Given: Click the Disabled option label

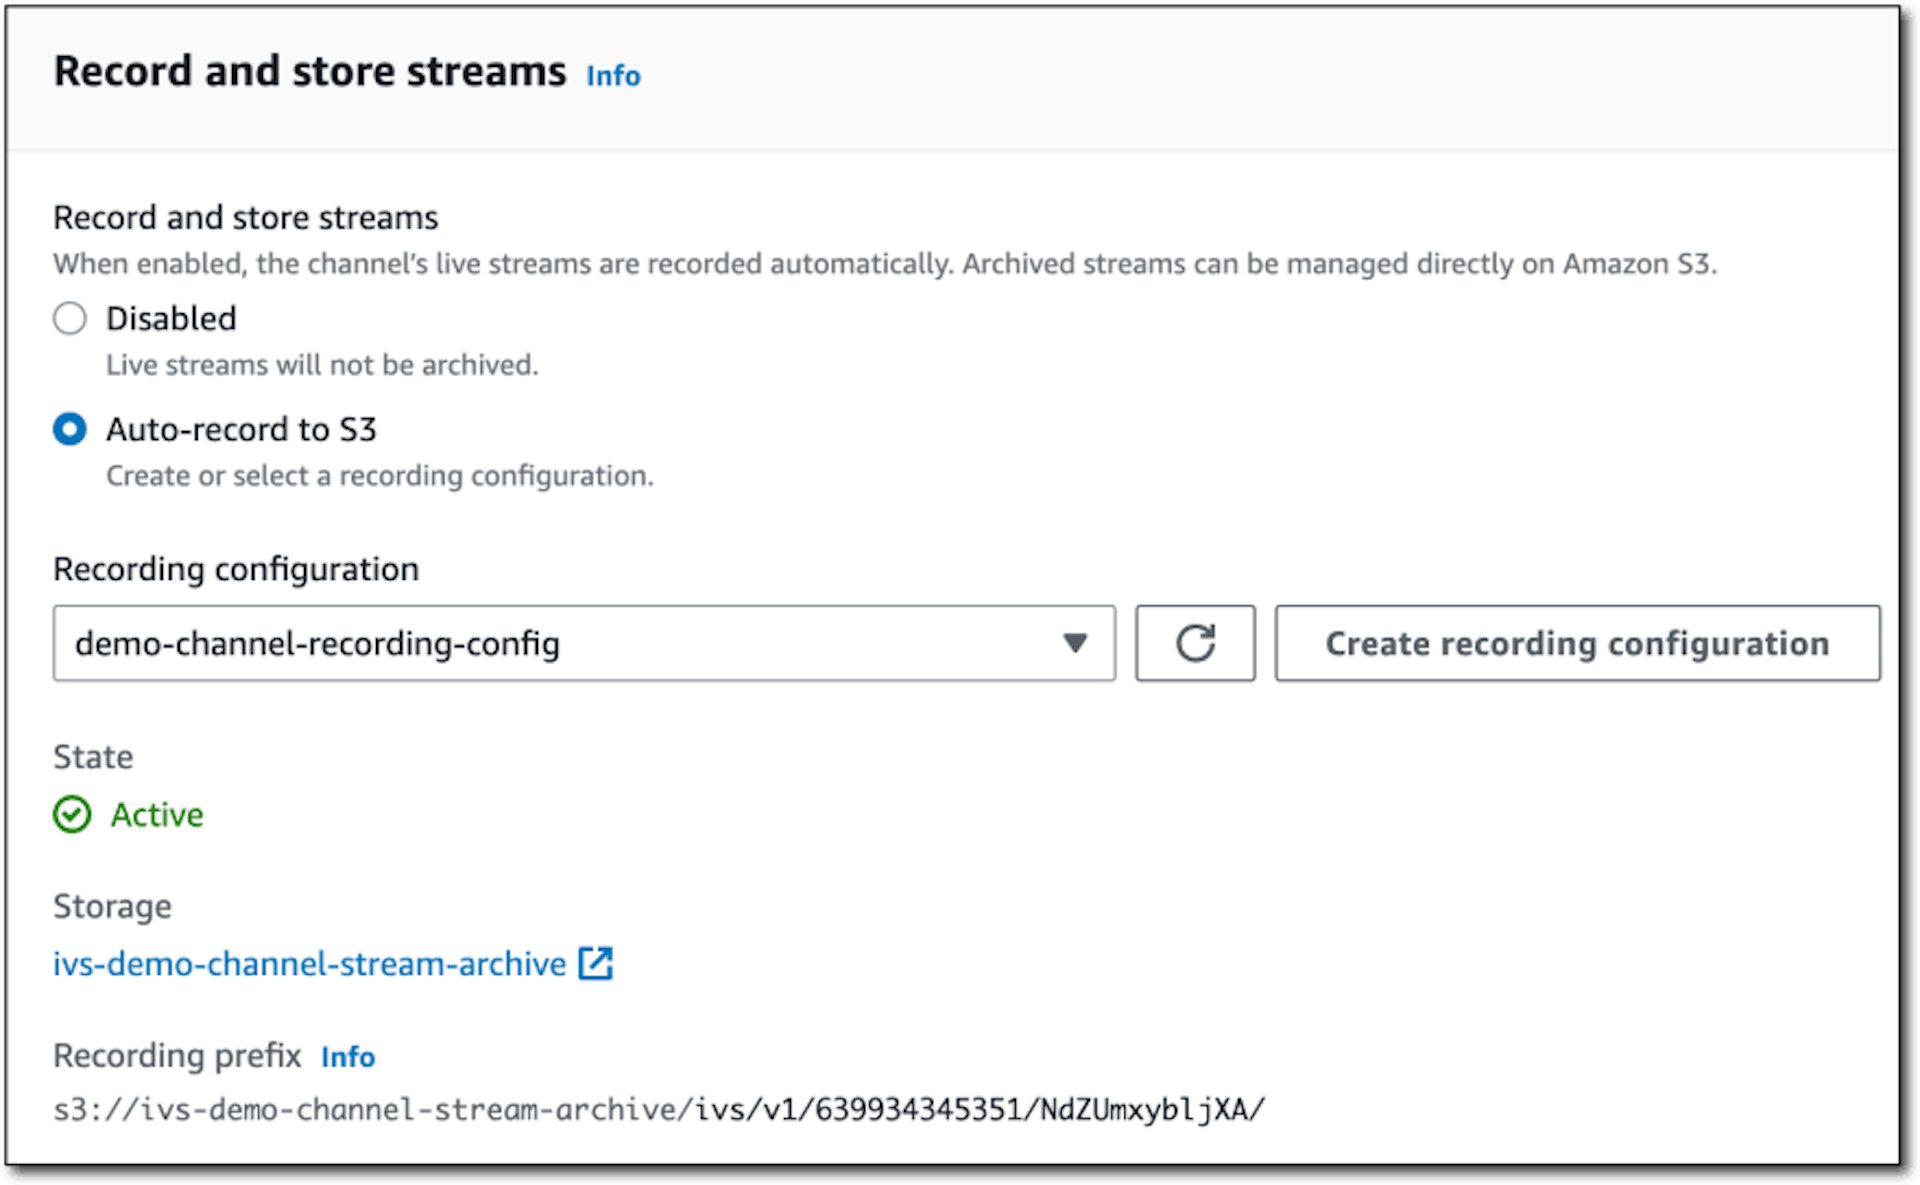Looking at the screenshot, I should tap(171, 319).
